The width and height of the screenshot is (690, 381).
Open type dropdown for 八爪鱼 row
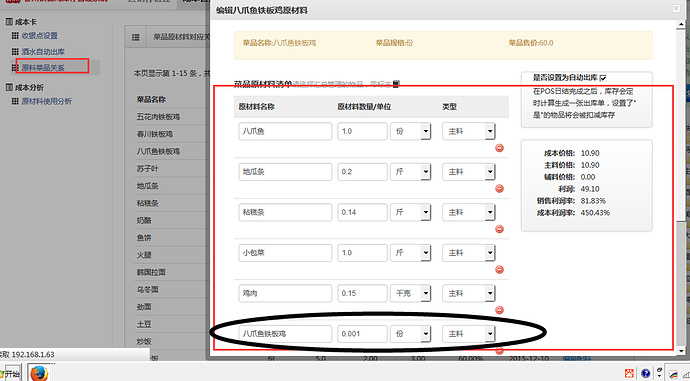click(490, 131)
